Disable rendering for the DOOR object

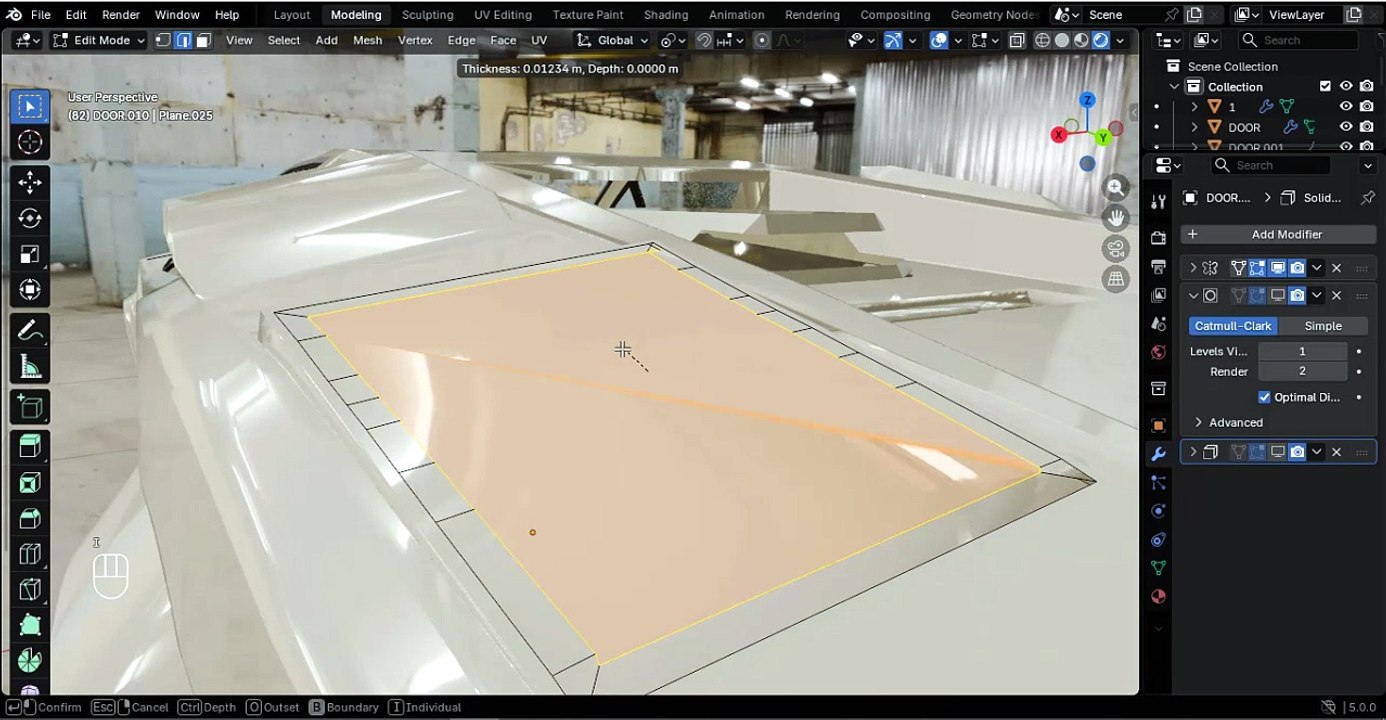(1366, 127)
